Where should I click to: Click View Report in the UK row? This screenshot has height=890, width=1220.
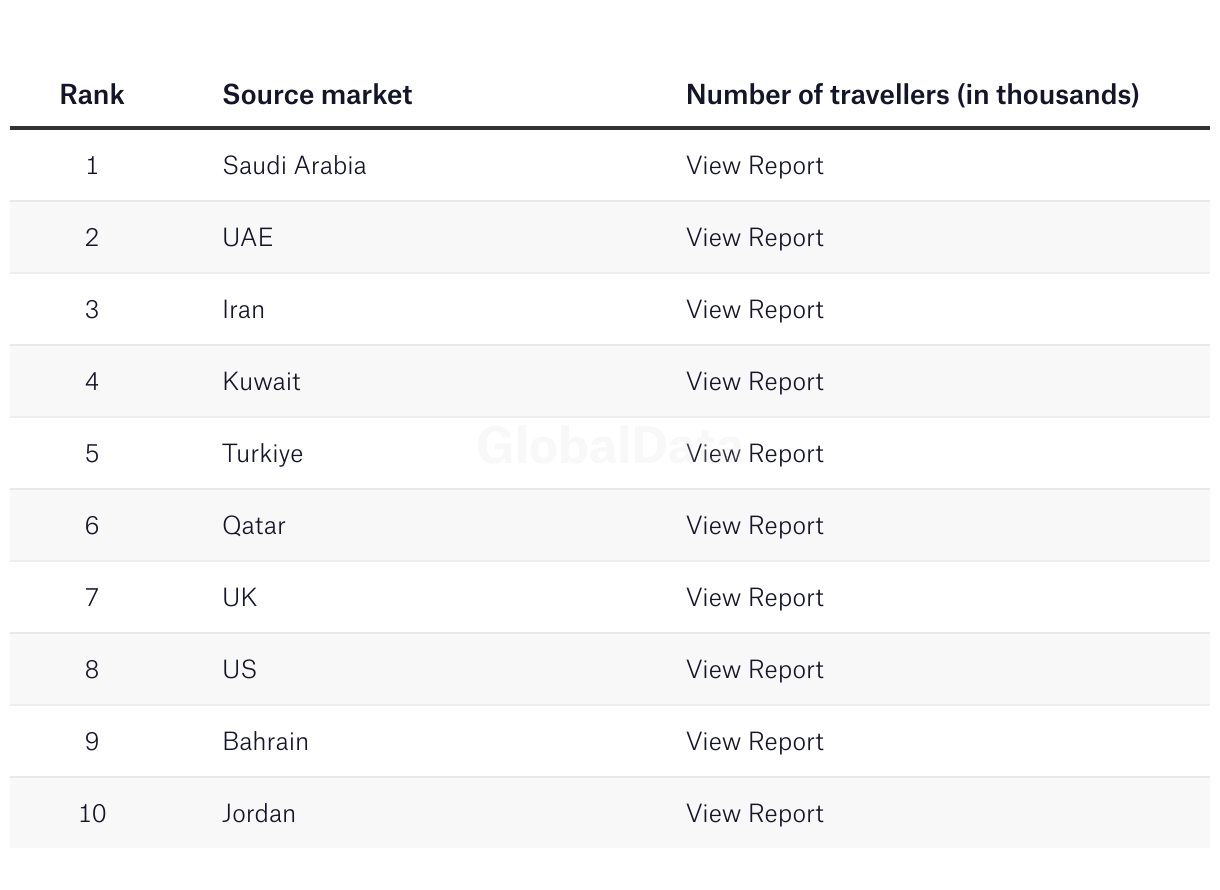pos(754,598)
